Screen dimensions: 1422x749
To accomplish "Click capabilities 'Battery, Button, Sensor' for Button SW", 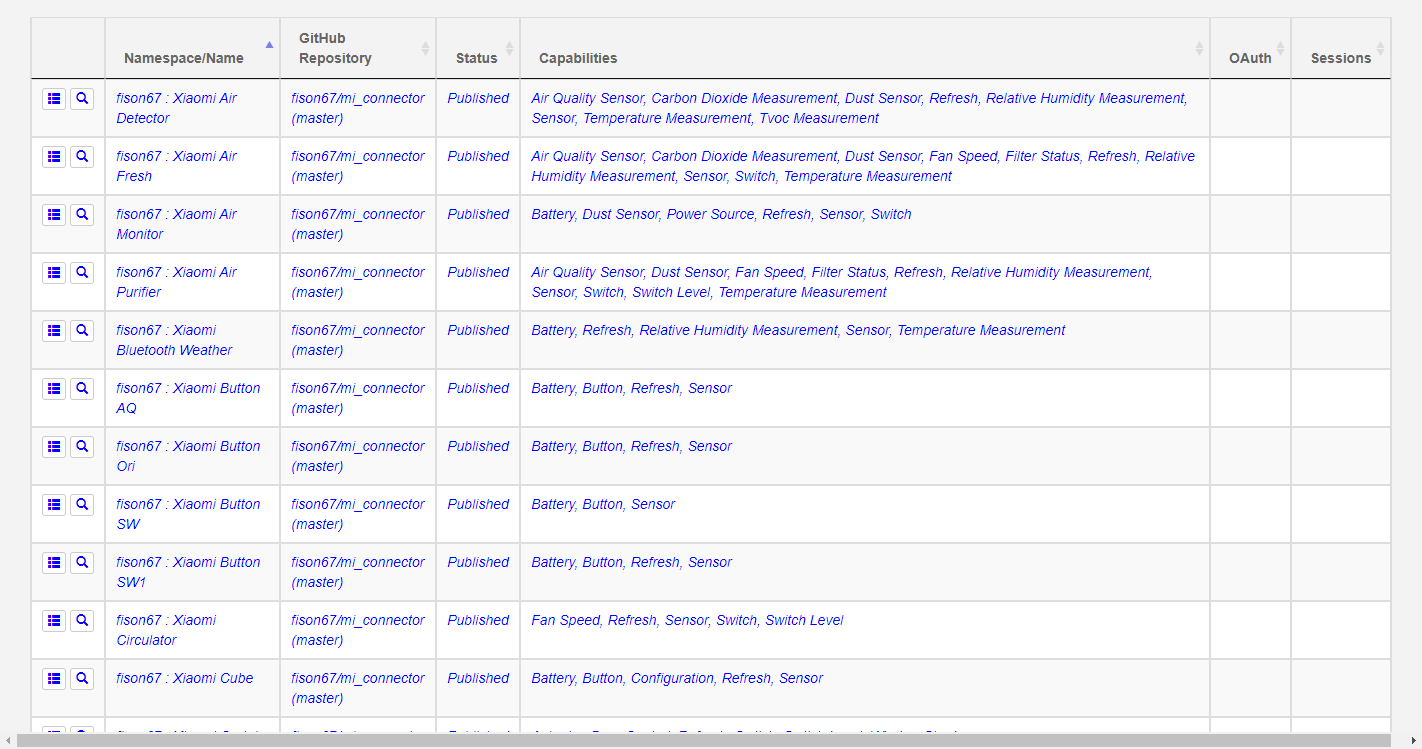I will (603, 504).
